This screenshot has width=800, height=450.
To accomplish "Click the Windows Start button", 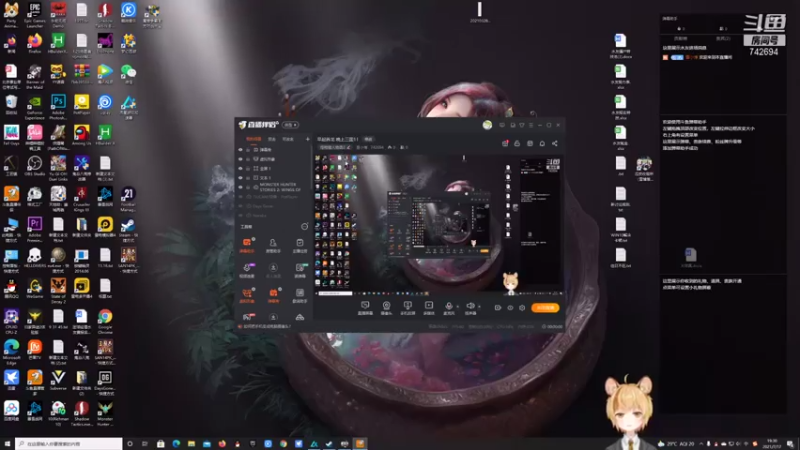I will [7, 444].
